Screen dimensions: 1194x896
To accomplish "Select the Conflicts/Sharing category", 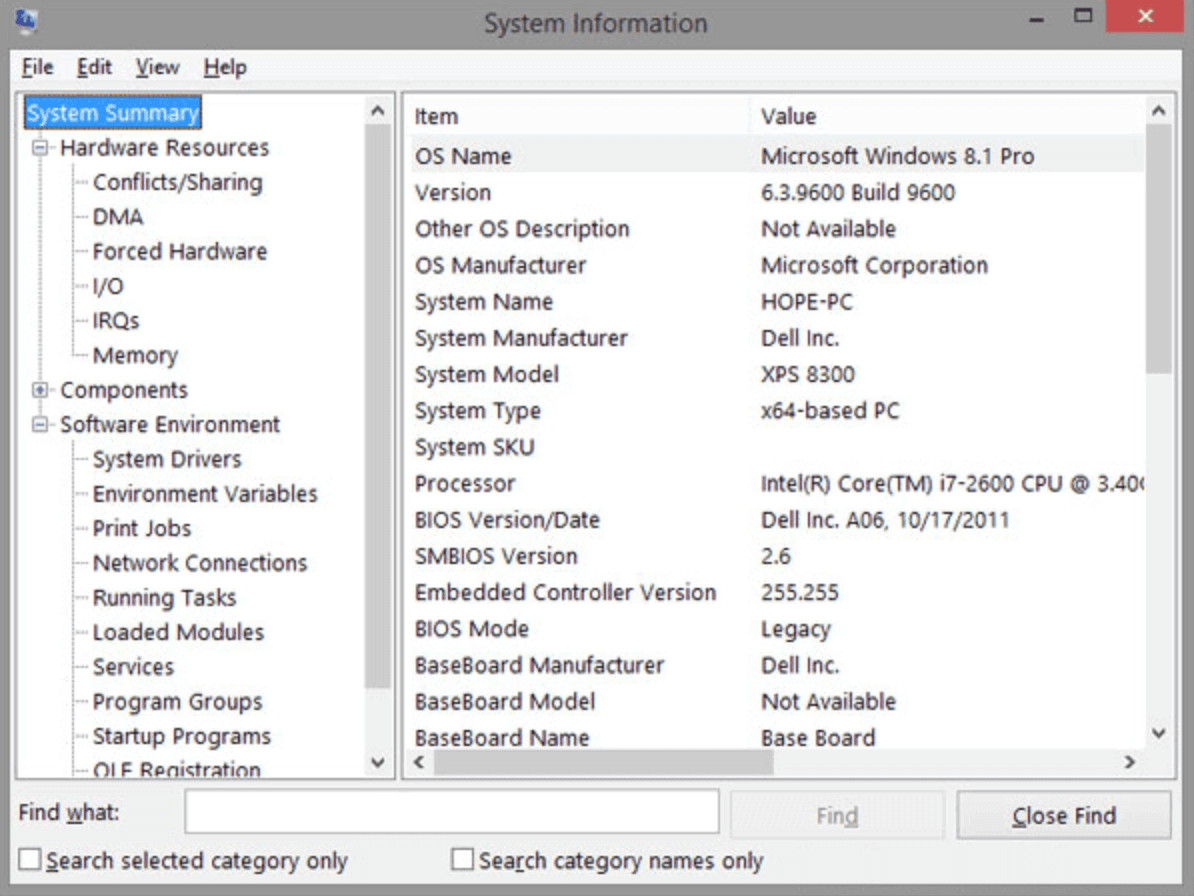I will [x=177, y=182].
